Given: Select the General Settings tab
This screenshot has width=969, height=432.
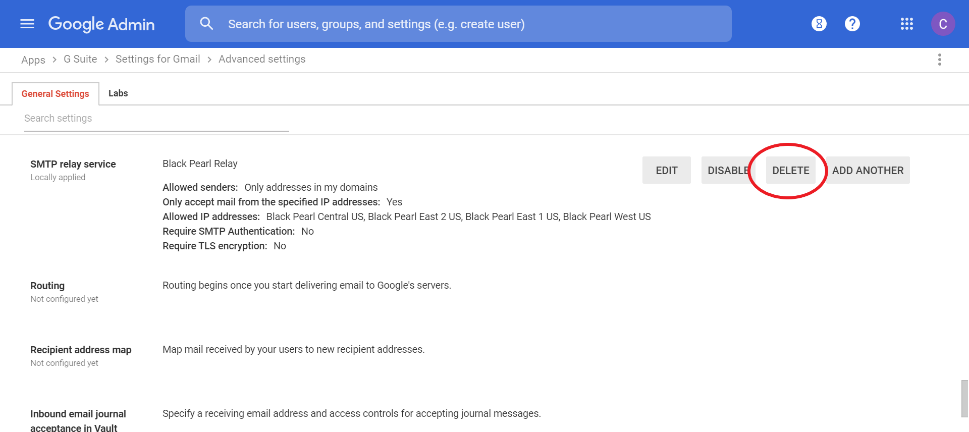Looking at the screenshot, I should 56,93.
